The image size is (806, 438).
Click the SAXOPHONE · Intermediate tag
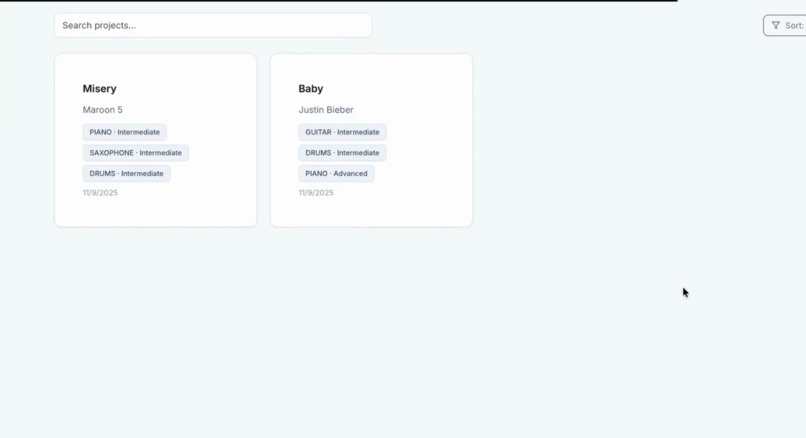136,153
